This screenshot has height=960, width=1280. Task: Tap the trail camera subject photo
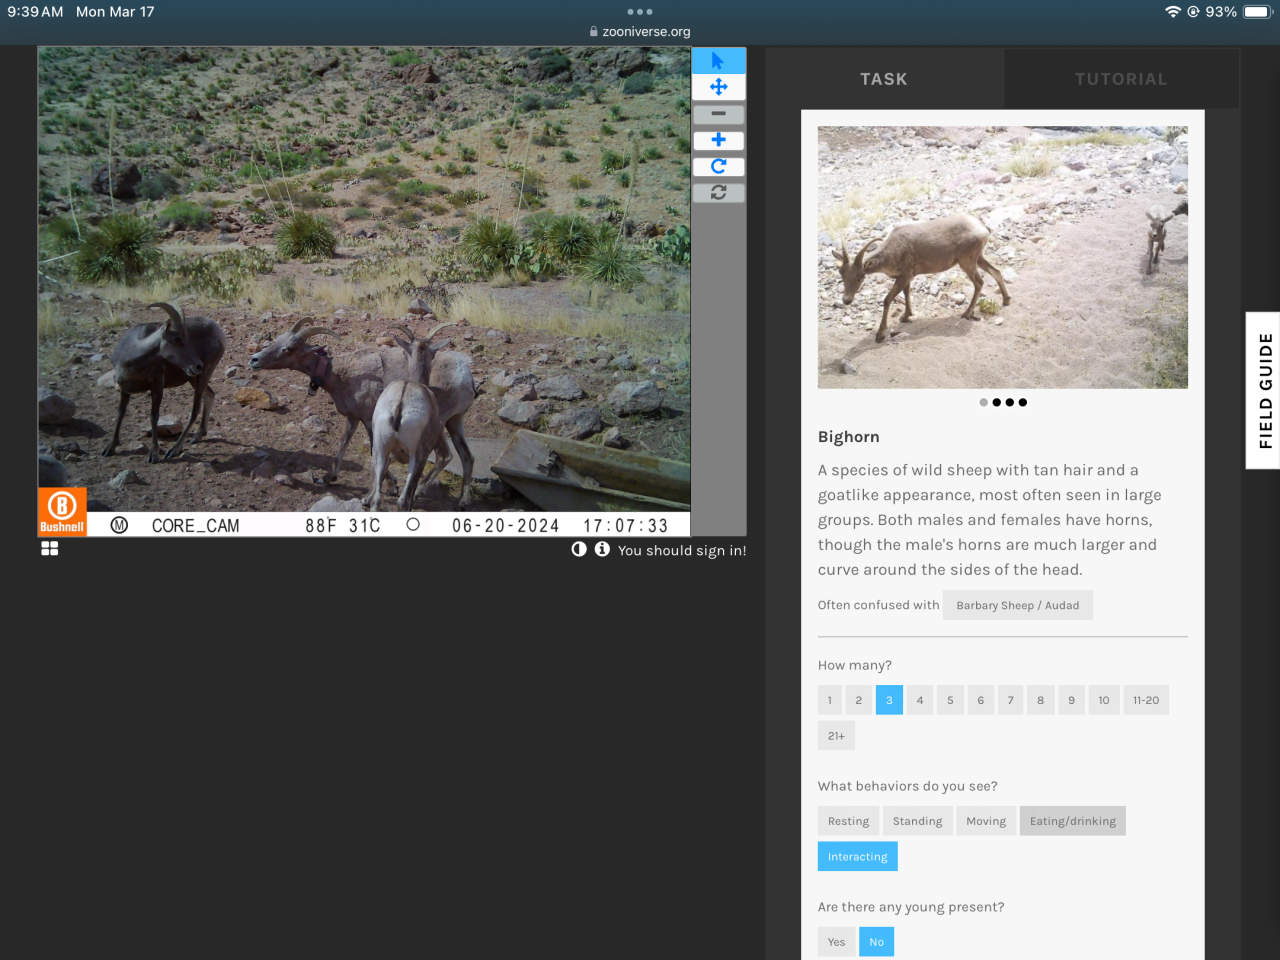[364, 291]
